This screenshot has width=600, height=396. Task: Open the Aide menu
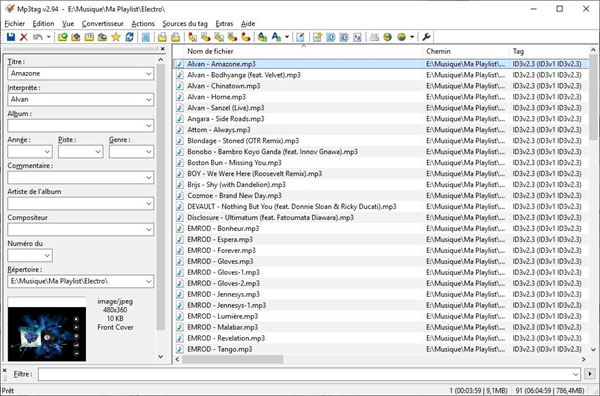248,24
